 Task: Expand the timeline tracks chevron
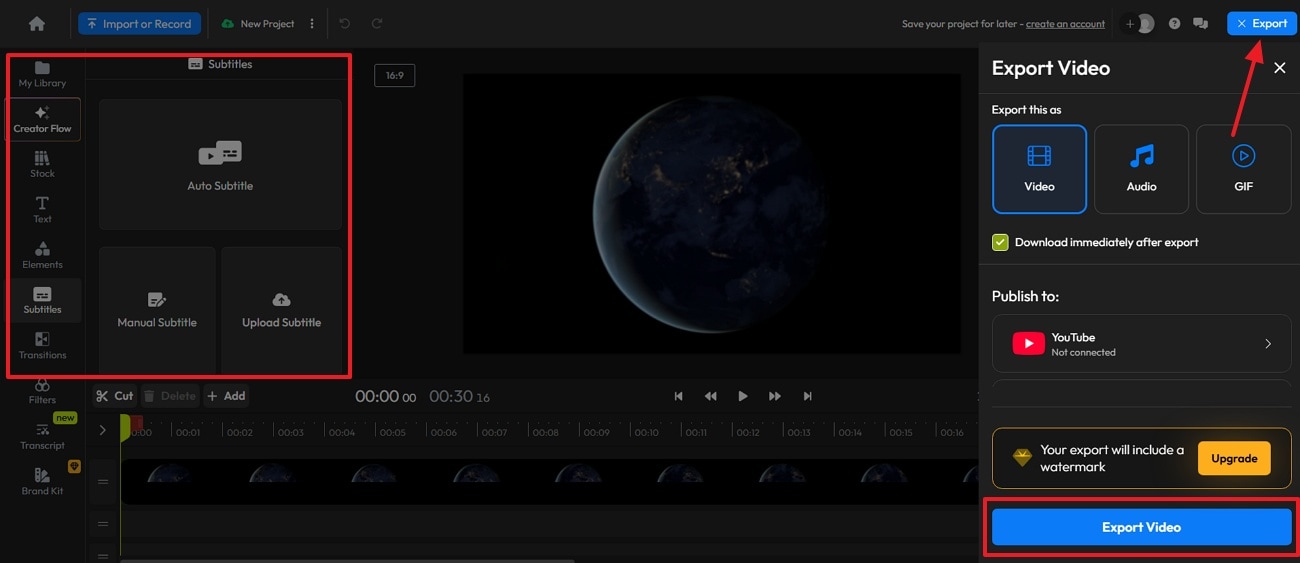(x=102, y=430)
